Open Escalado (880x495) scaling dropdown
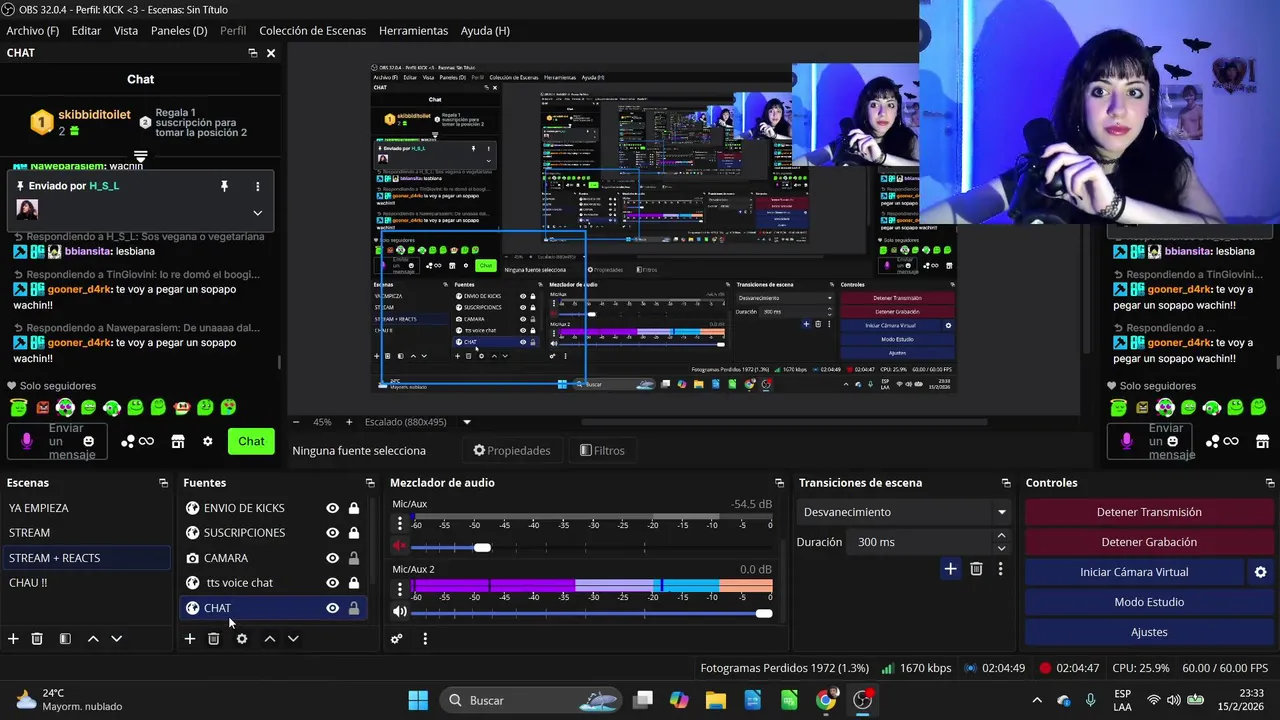The width and height of the screenshot is (1280, 720). click(466, 422)
